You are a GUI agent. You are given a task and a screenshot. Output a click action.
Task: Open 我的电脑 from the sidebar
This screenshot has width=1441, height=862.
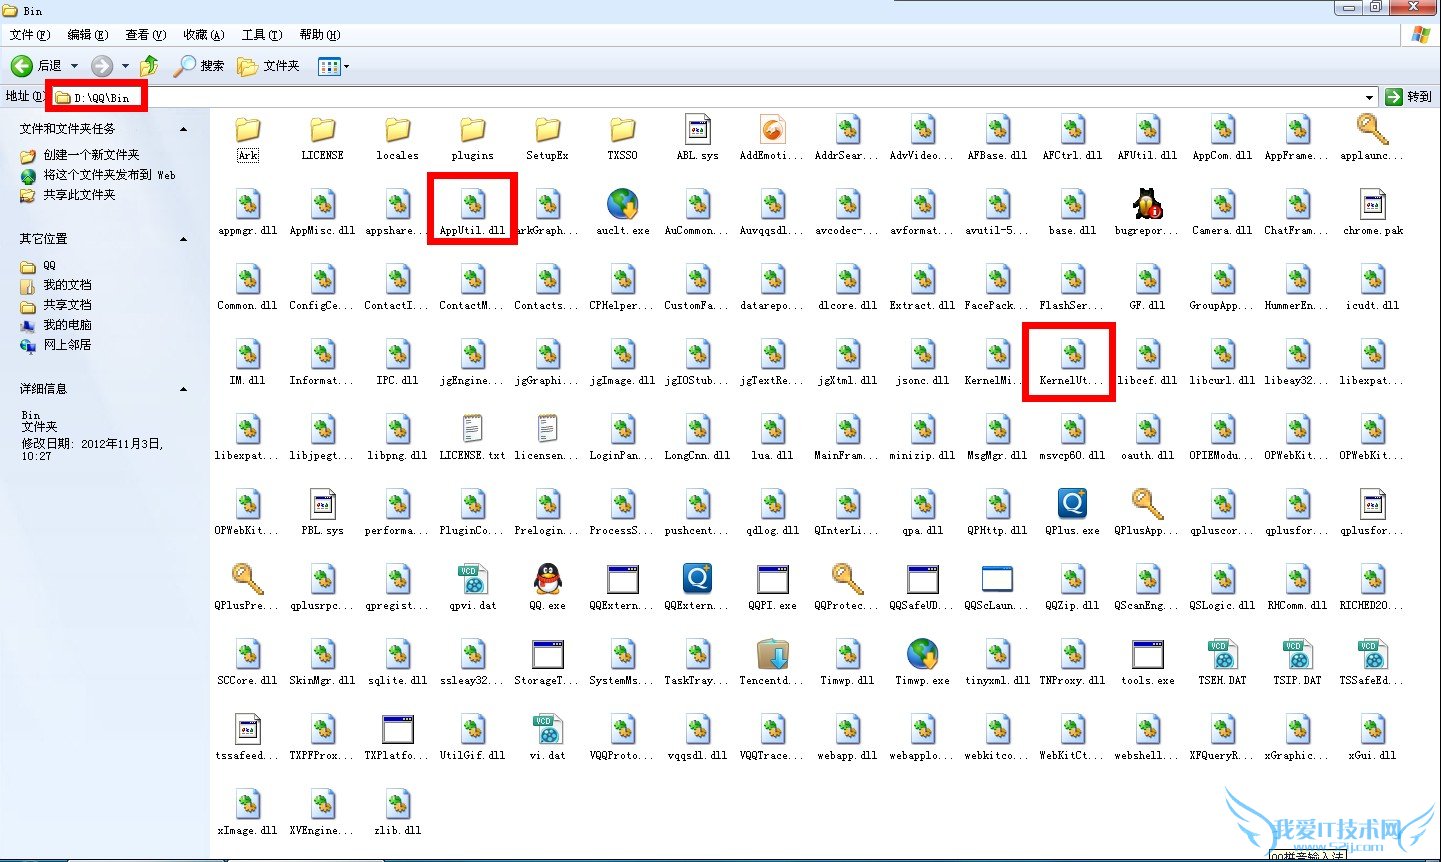(67, 325)
